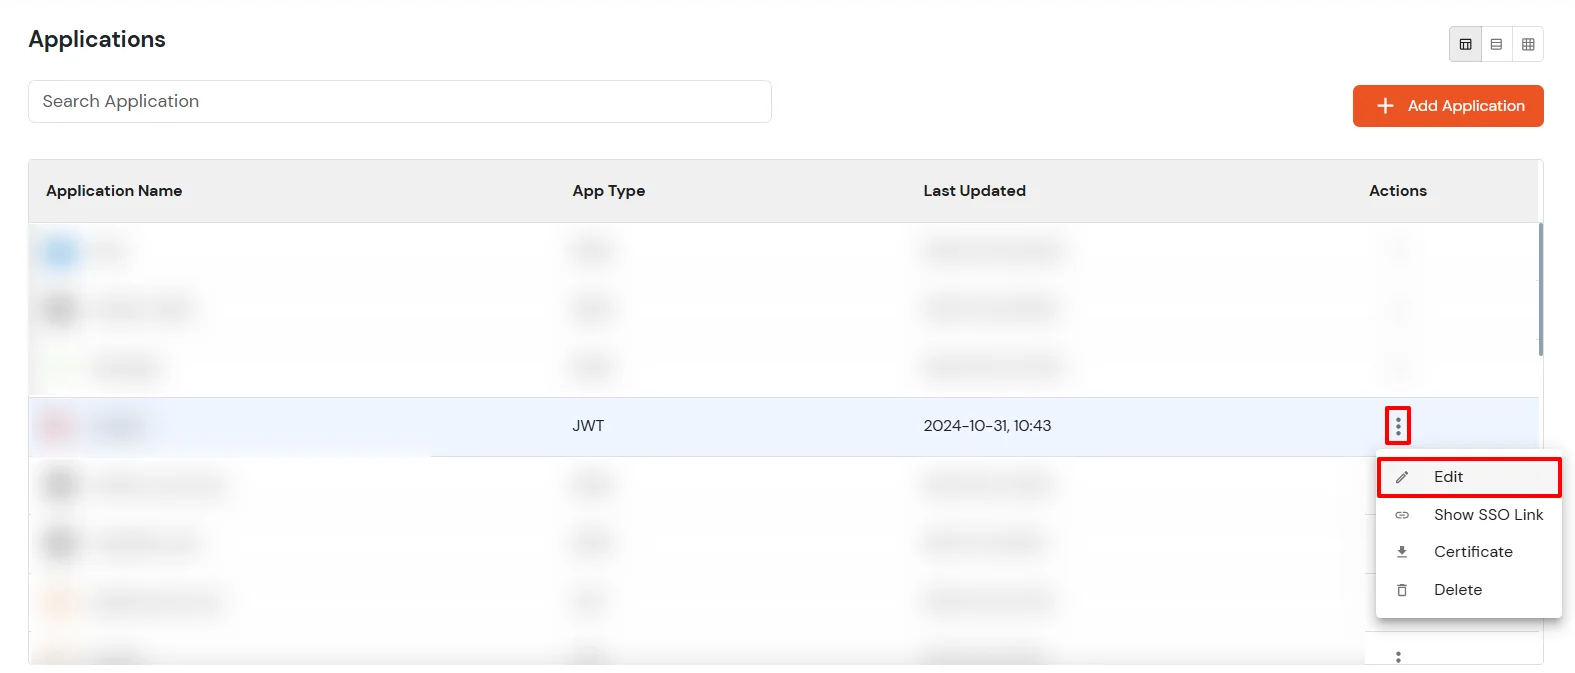This screenshot has width=1575, height=673.
Task: Click the Applications page heading
Action: [97, 39]
